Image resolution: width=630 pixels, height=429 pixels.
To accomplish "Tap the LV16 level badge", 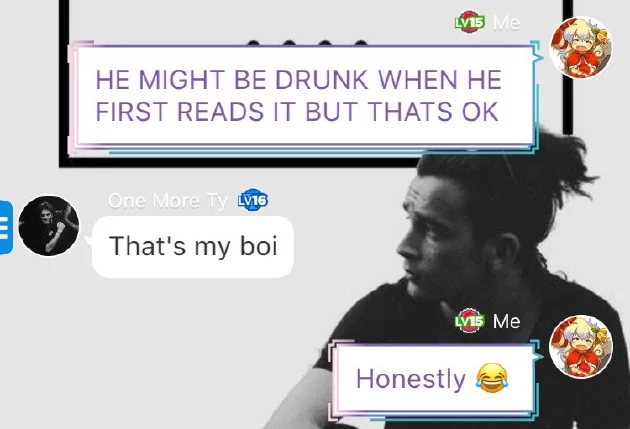I will click(253, 200).
